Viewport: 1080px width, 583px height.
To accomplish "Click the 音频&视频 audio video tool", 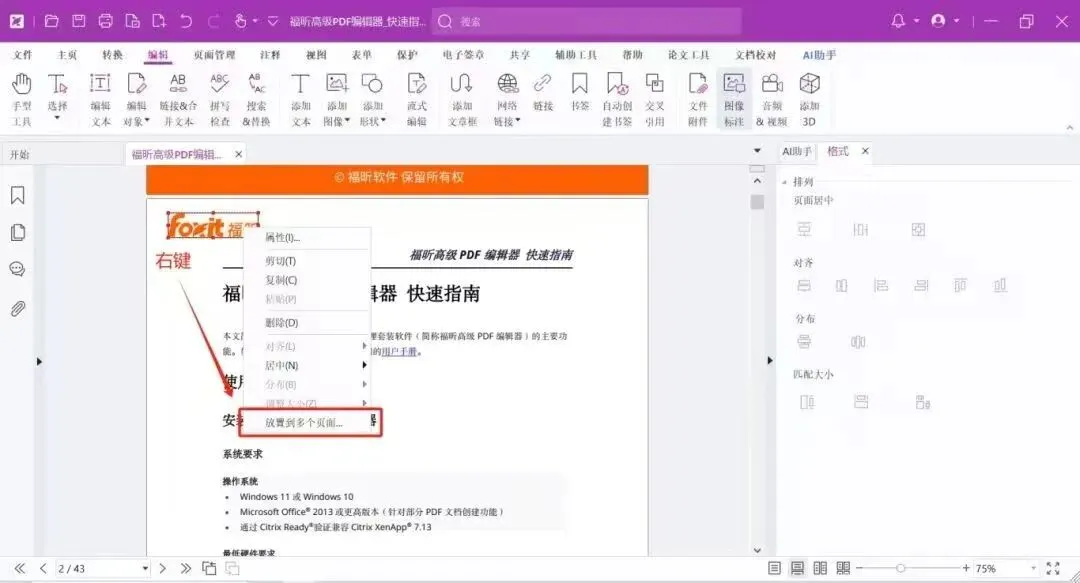I will click(x=772, y=99).
